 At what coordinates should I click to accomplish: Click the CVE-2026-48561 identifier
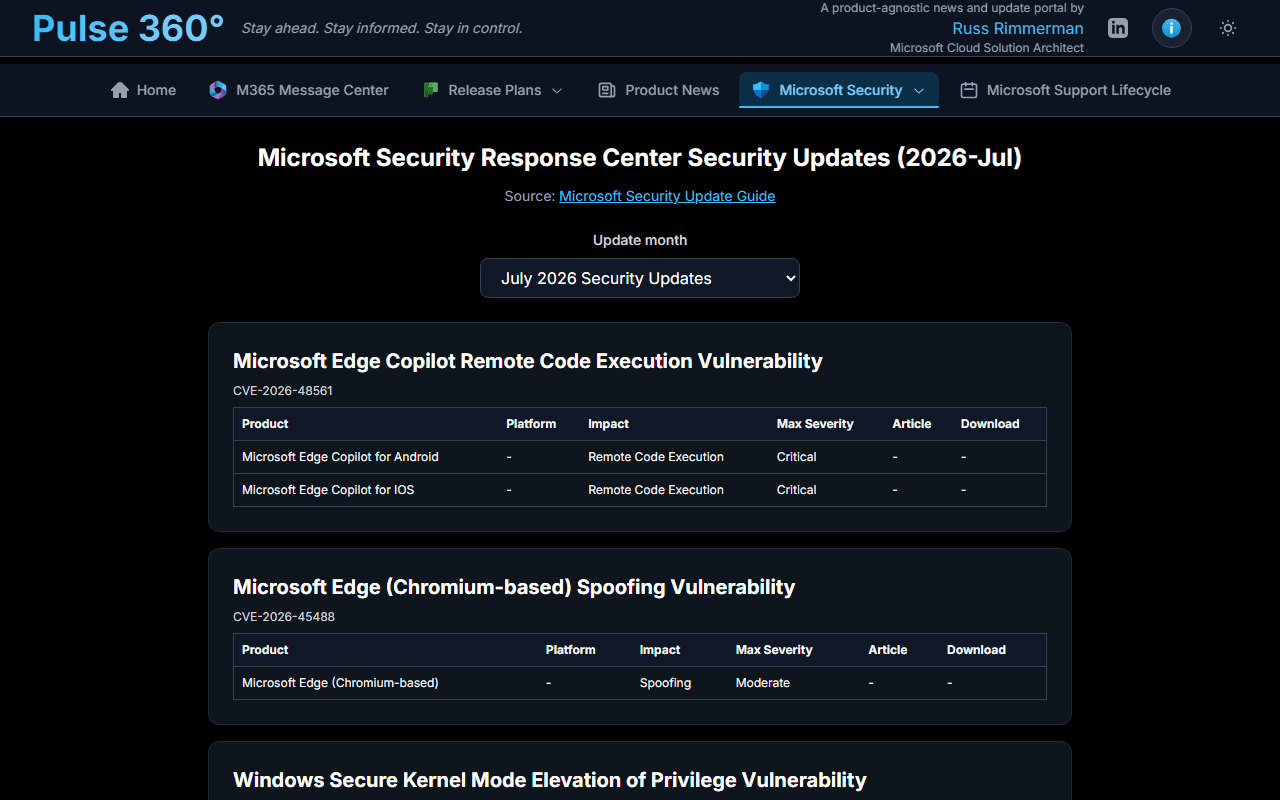click(283, 391)
